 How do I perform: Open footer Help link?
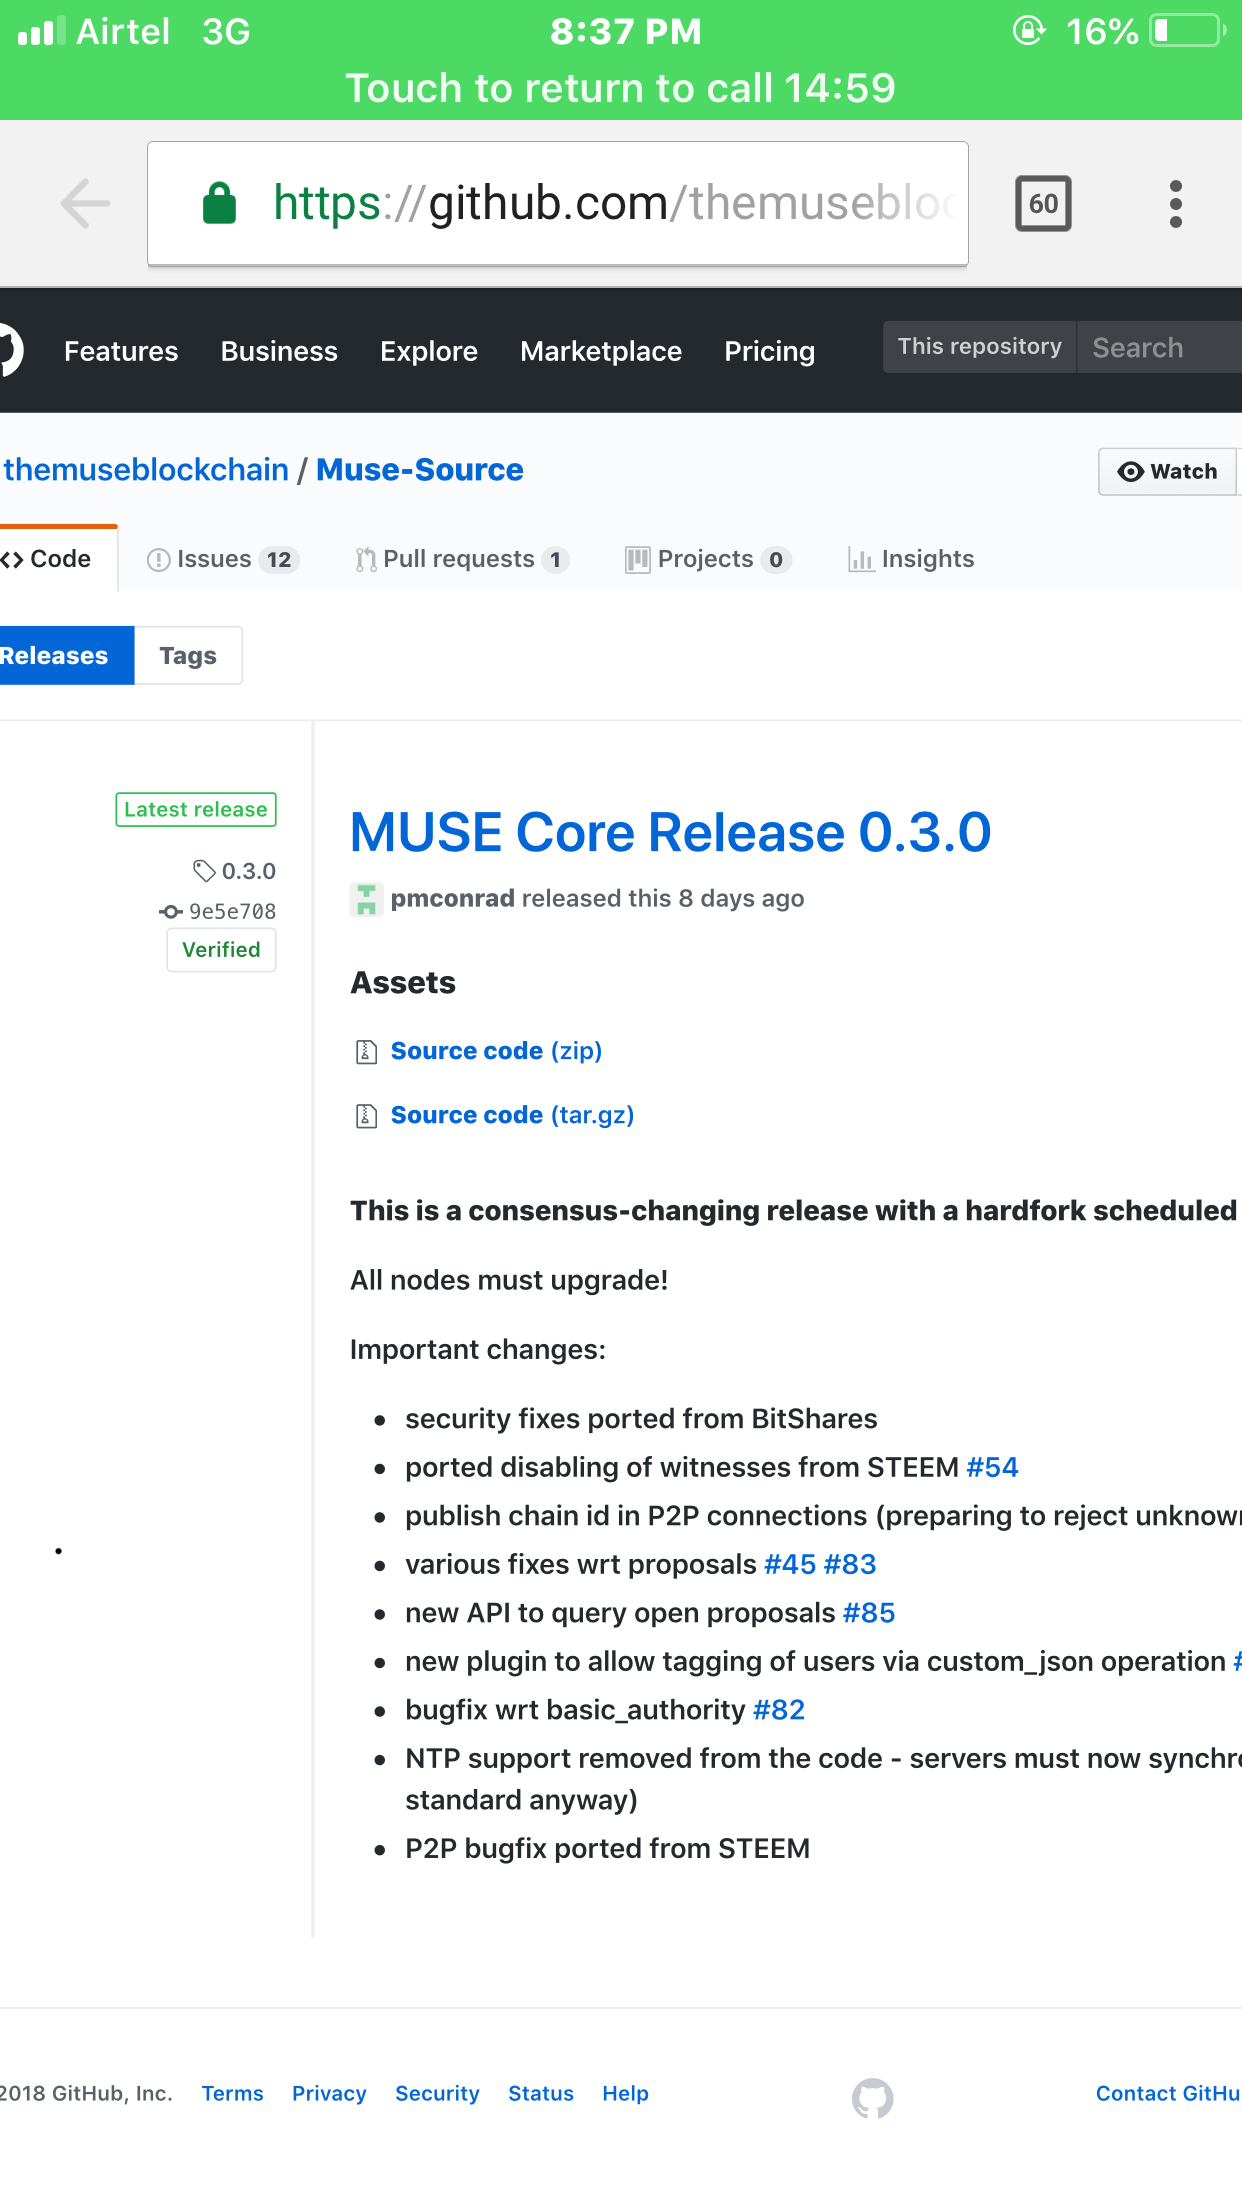click(625, 2093)
